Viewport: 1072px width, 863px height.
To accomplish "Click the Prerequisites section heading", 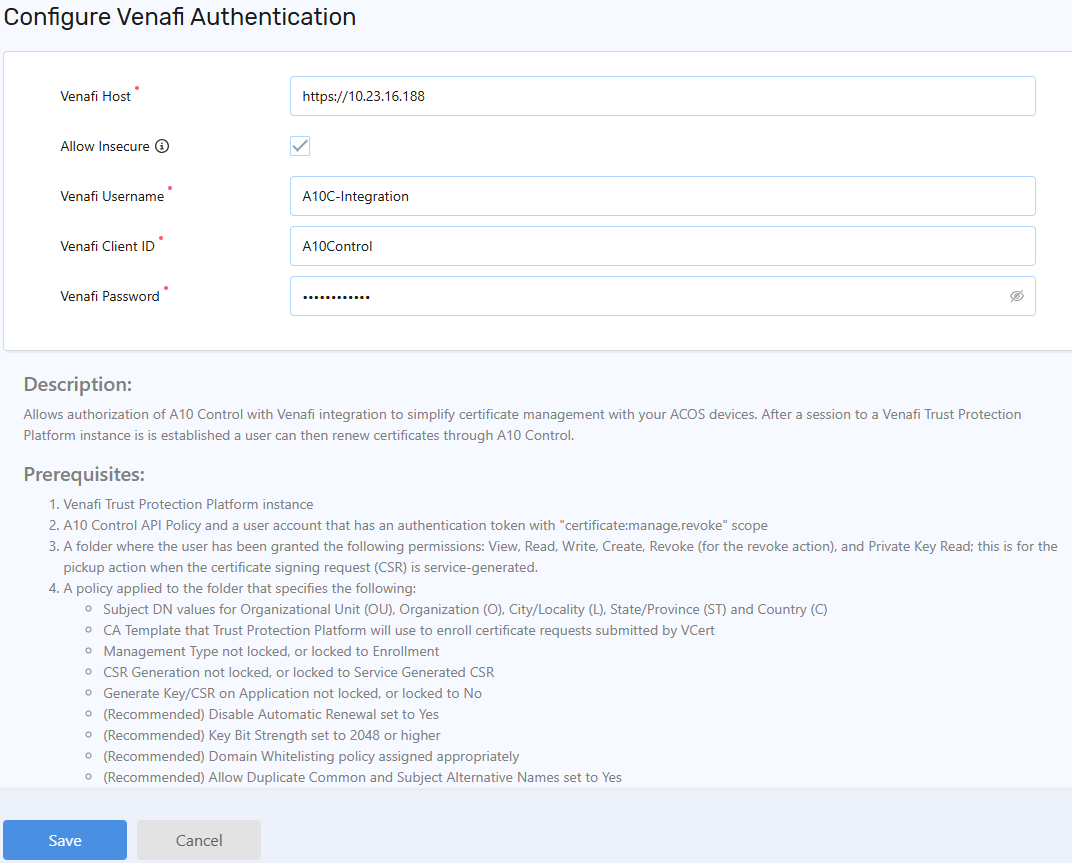I will point(84,474).
